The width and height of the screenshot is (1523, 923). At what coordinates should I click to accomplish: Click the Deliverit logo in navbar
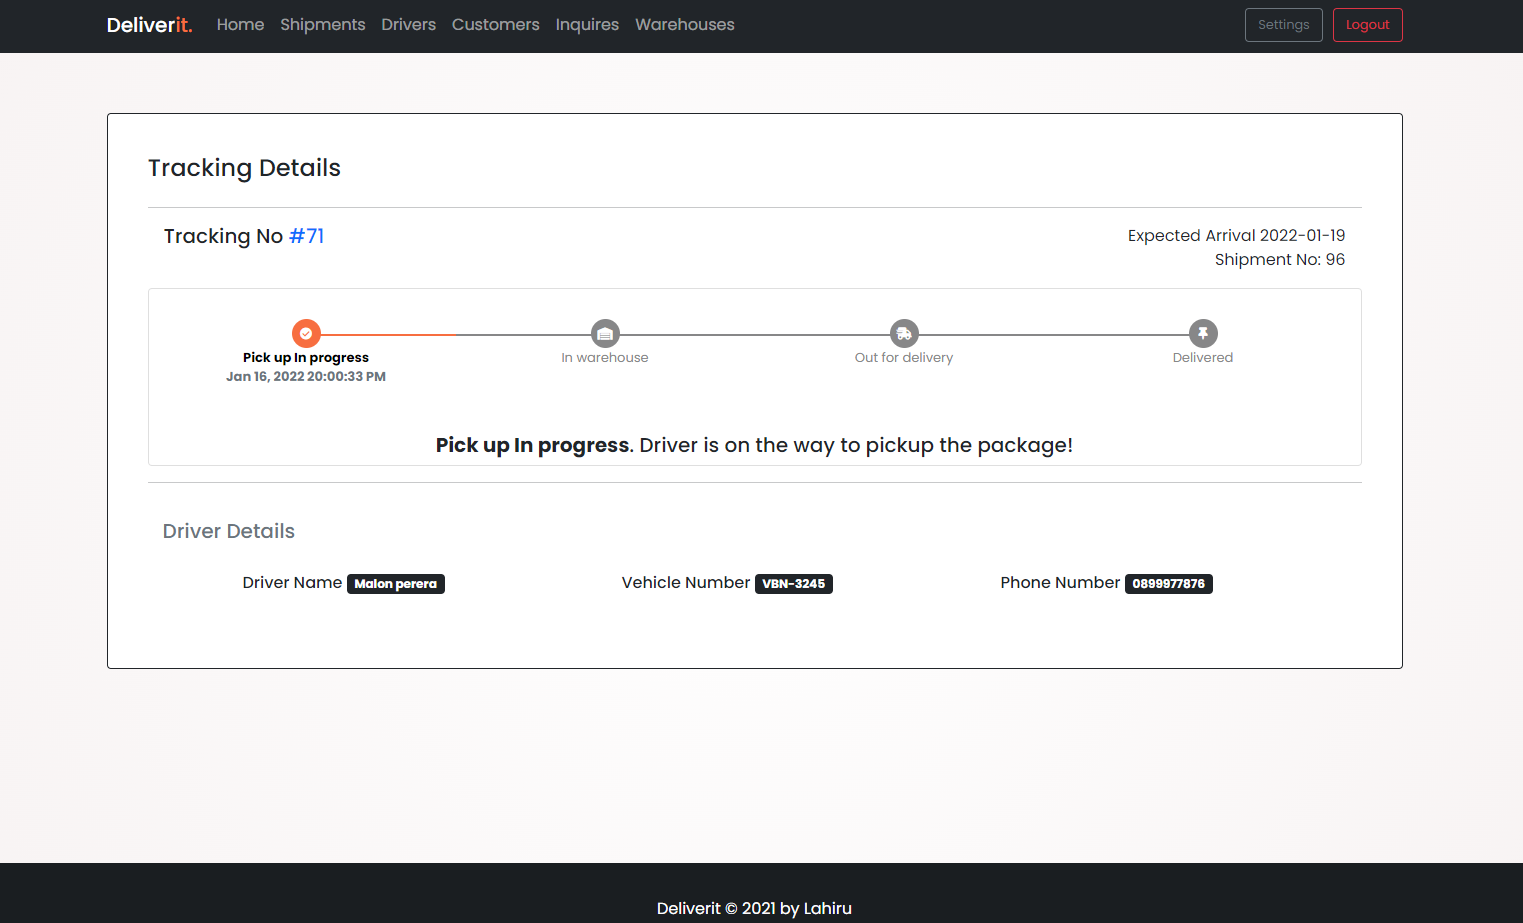pos(149,25)
